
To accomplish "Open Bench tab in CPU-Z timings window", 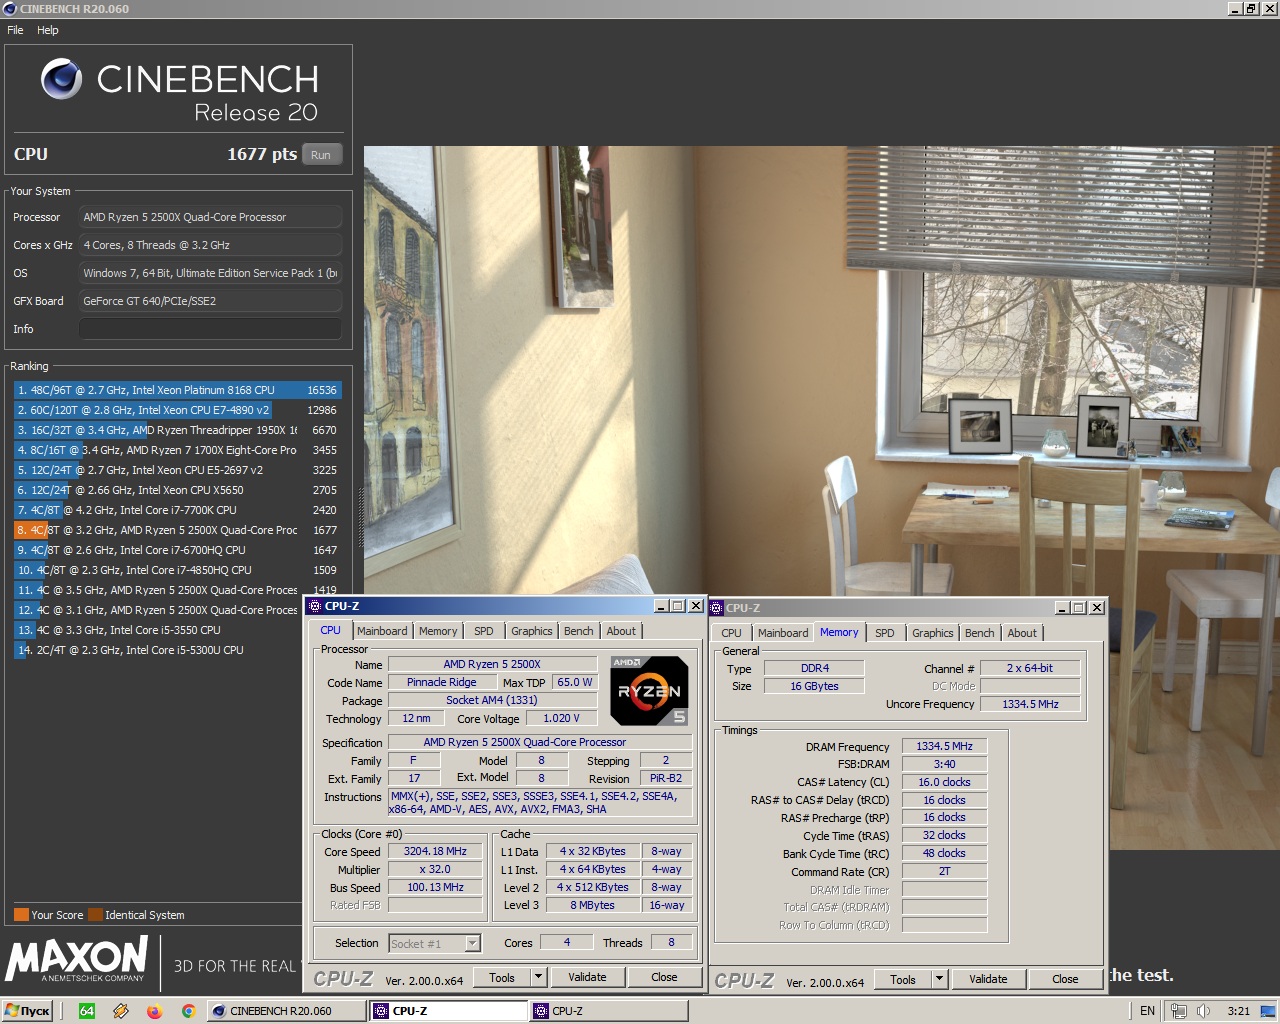I will coord(980,633).
